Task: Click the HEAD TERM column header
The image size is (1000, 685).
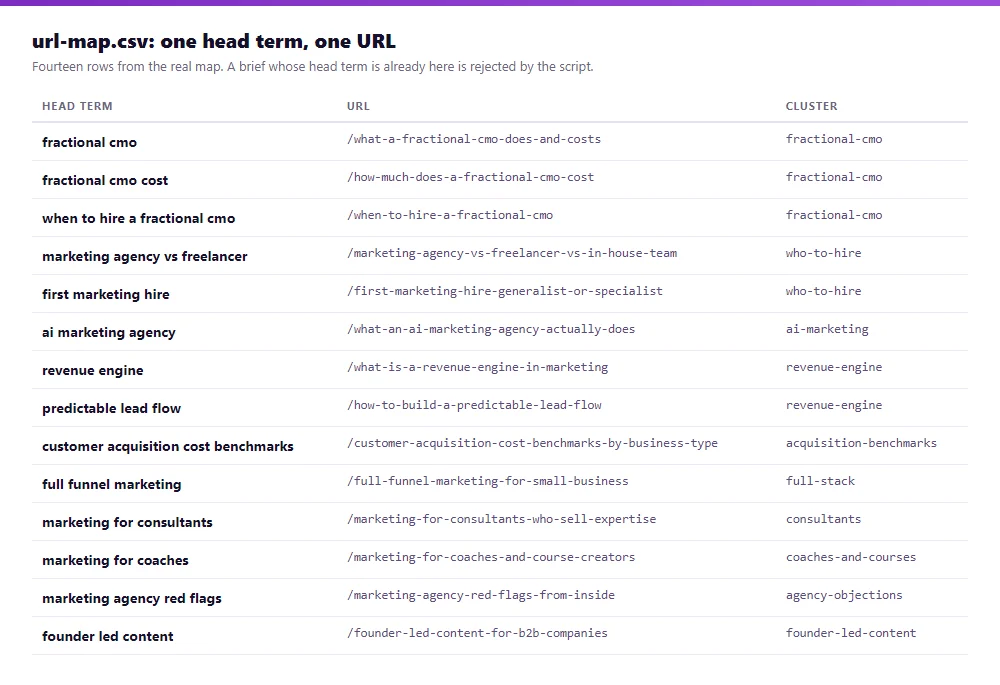Action: click(77, 106)
